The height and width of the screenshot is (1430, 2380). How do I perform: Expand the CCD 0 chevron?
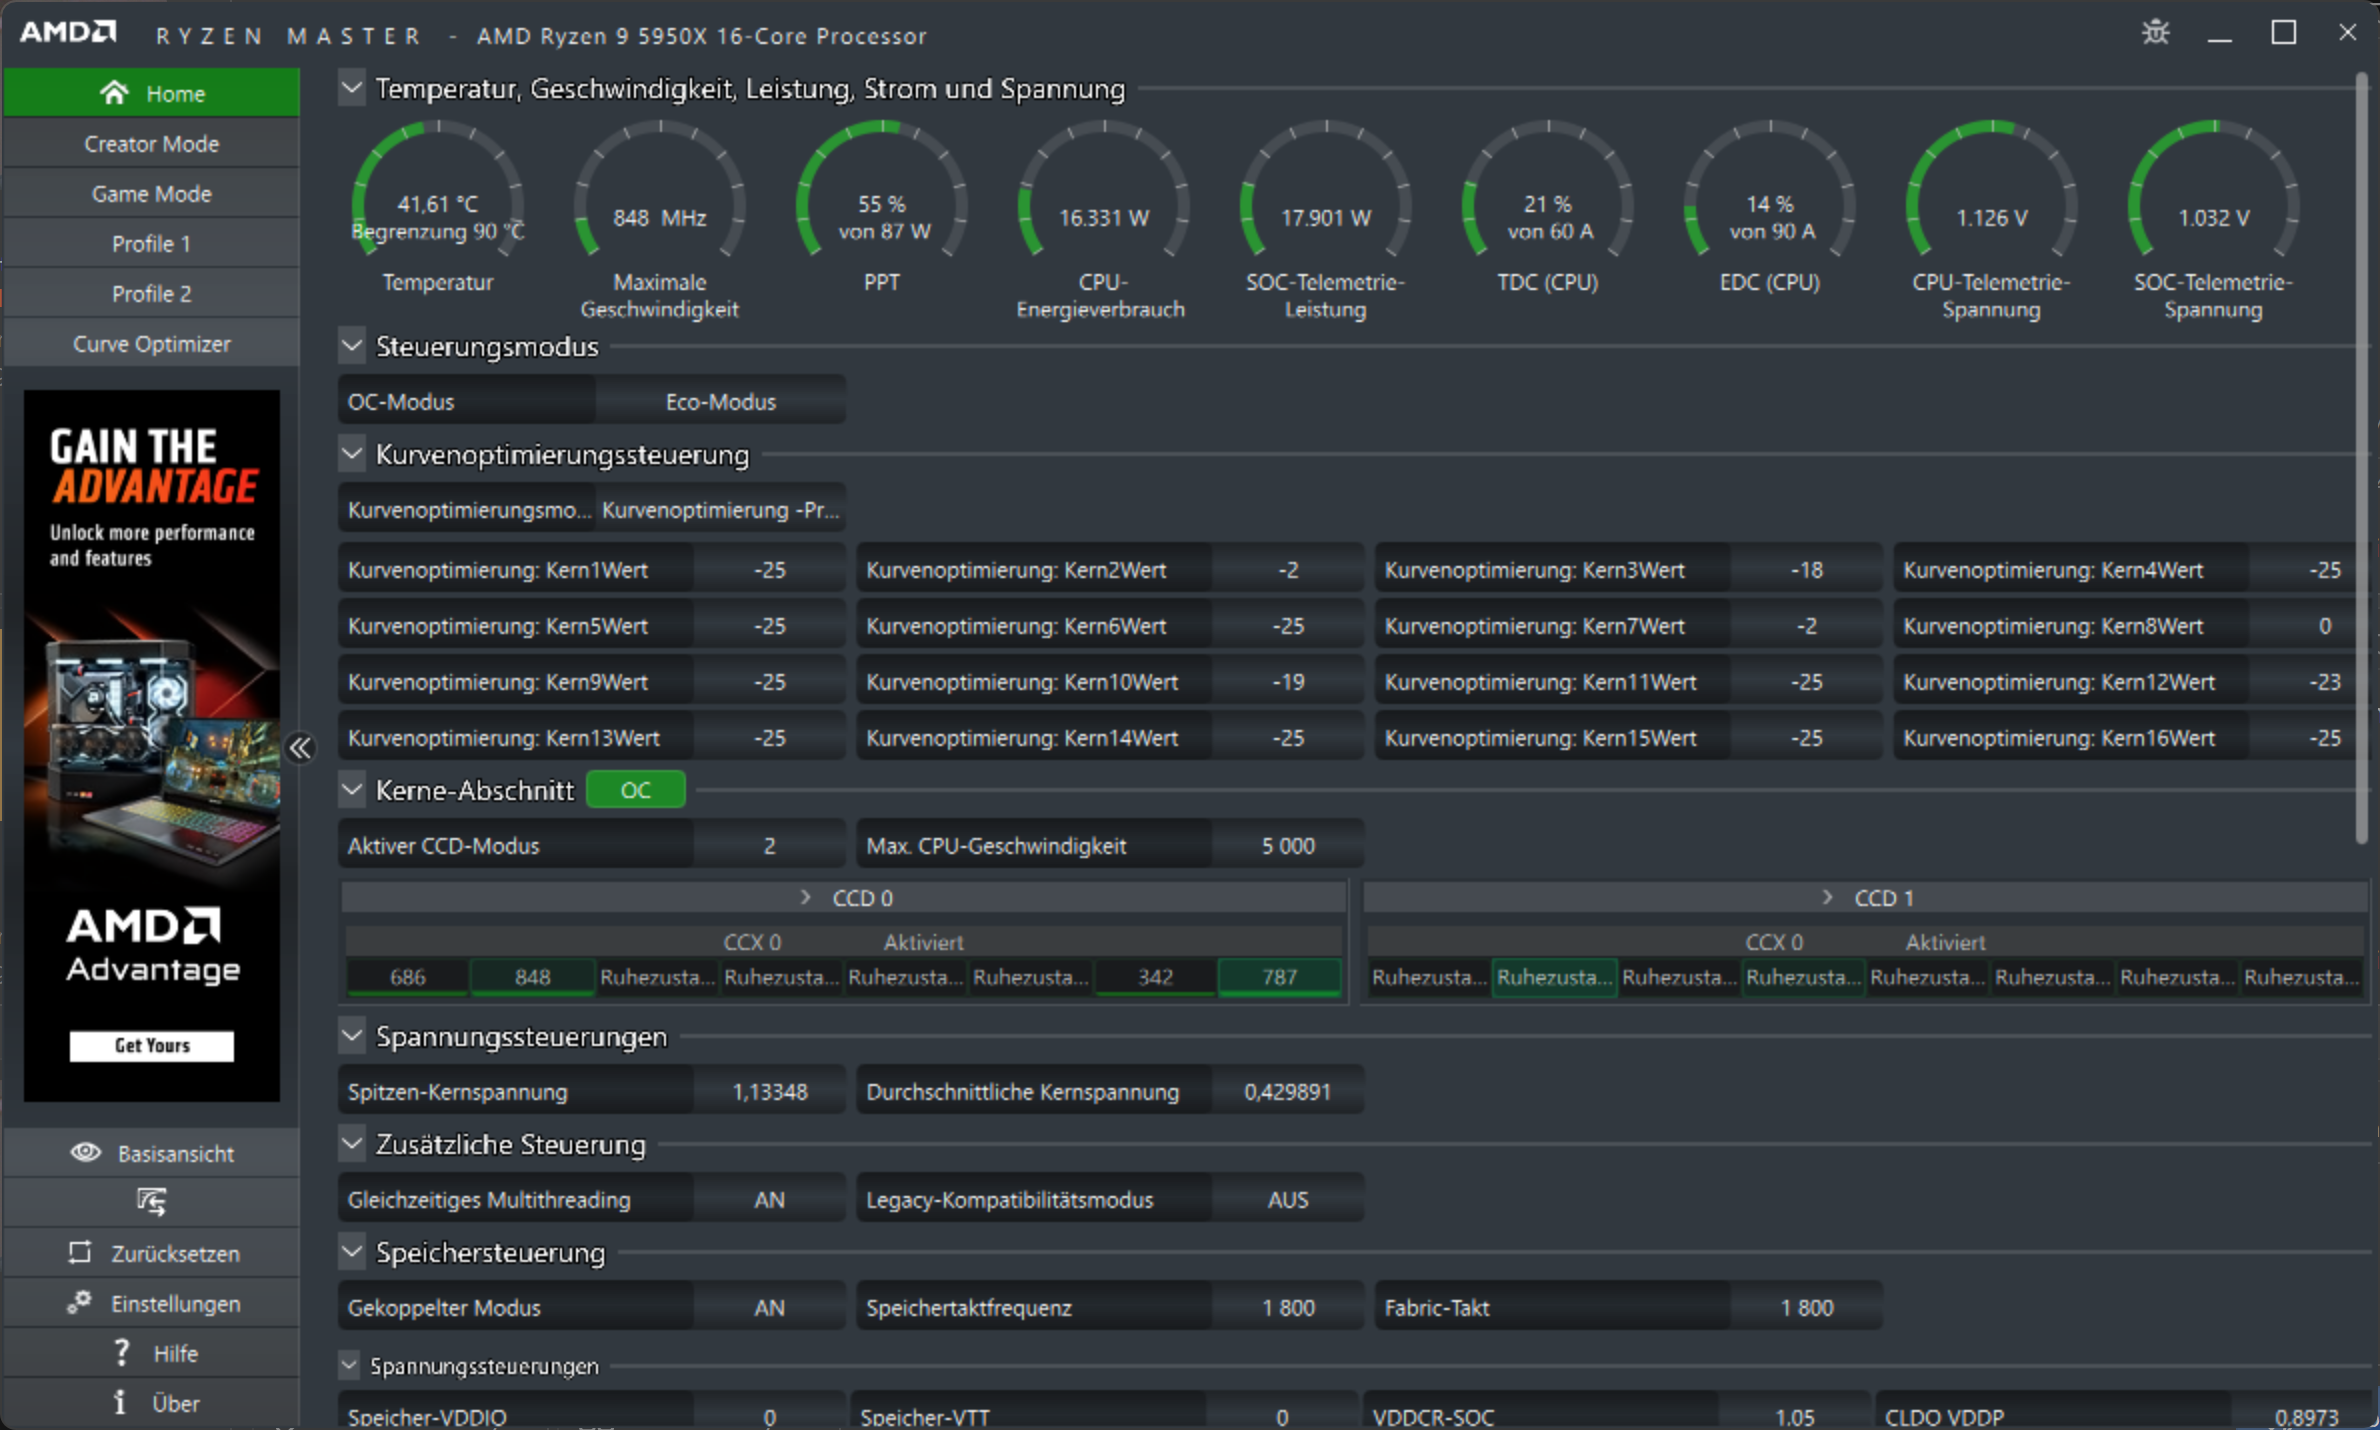click(806, 897)
